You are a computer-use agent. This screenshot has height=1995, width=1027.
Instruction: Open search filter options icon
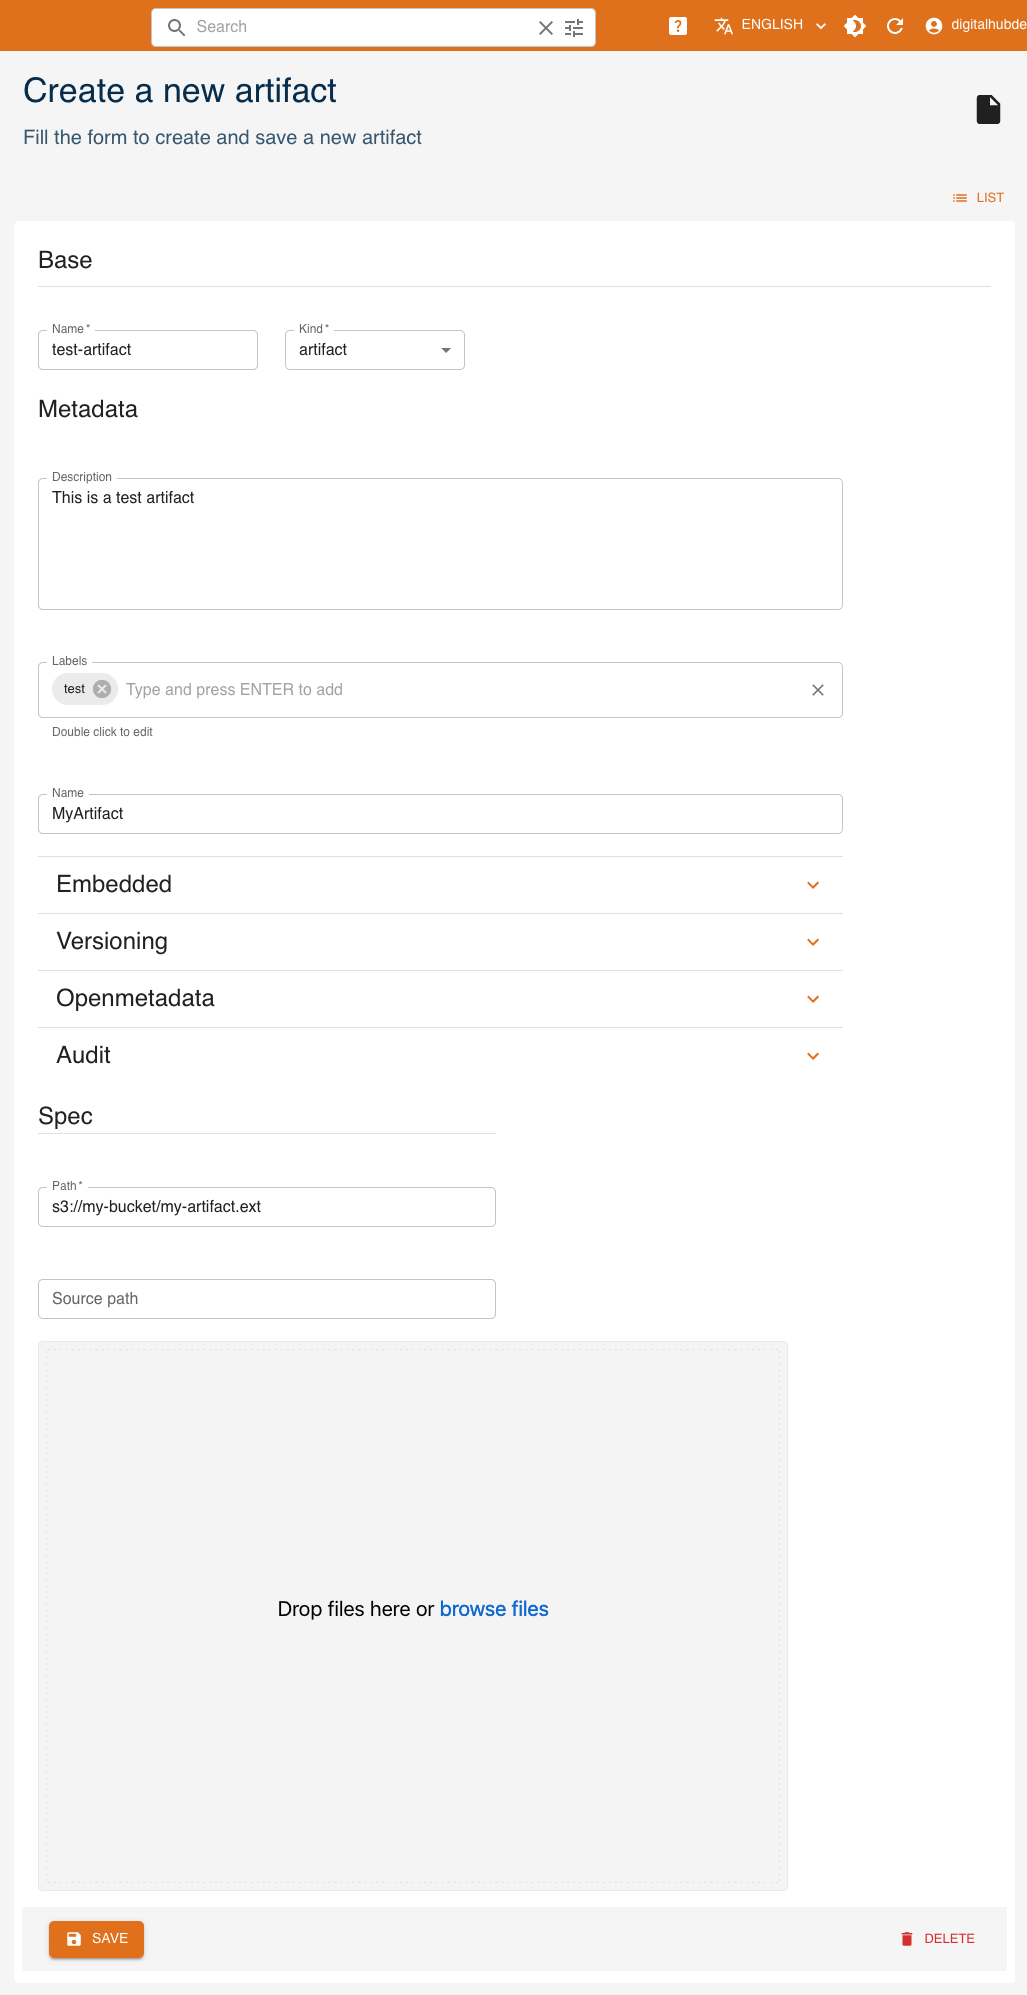coord(574,28)
